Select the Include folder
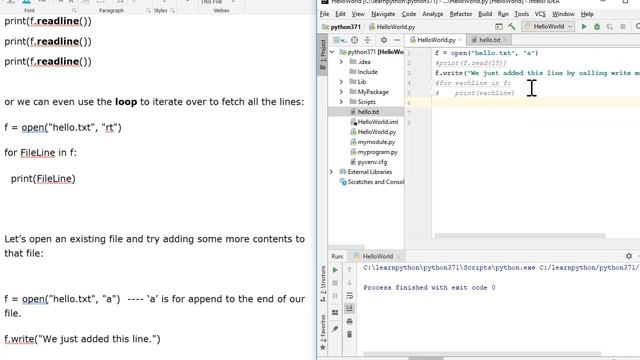Image resolution: width=640 pixels, height=360 pixels. pos(367,72)
